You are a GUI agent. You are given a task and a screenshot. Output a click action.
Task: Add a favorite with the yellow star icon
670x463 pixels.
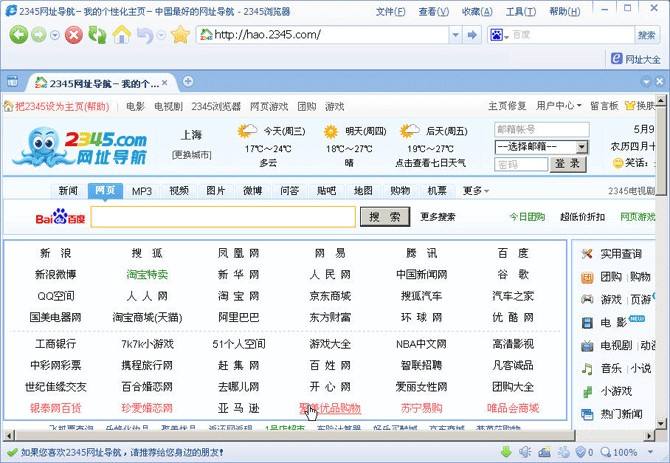pyautogui.click(x=180, y=35)
